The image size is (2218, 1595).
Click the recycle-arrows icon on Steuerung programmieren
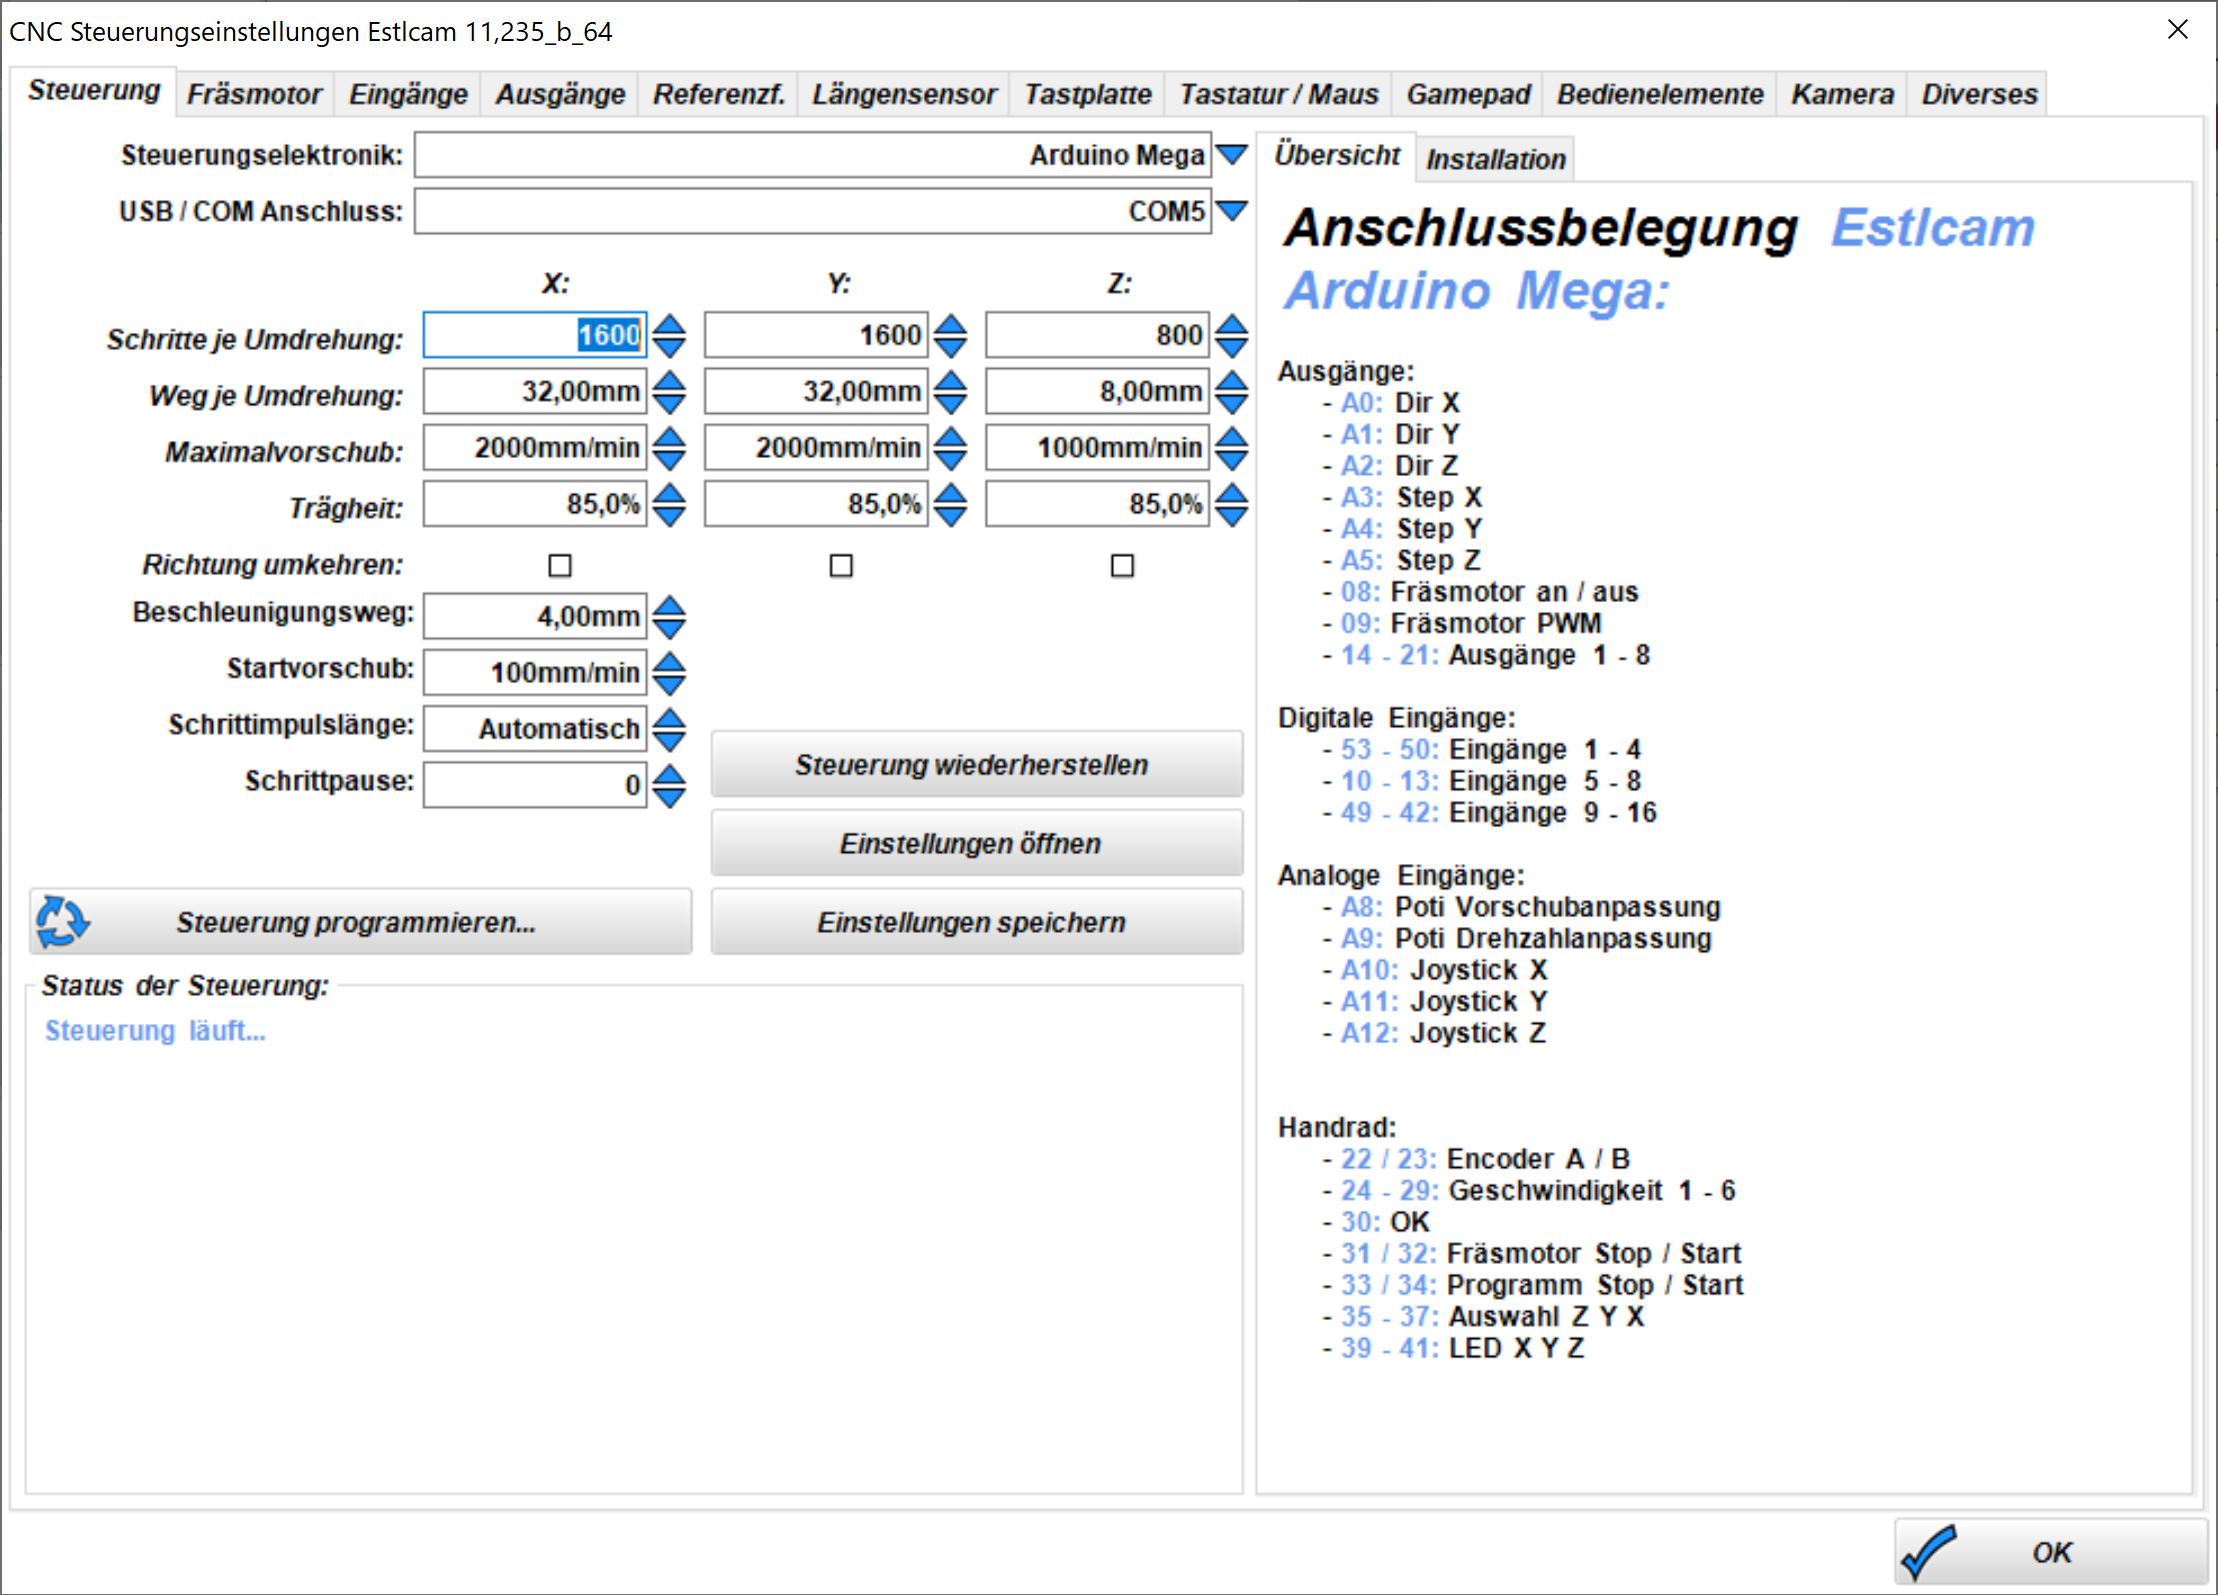tap(62, 921)
